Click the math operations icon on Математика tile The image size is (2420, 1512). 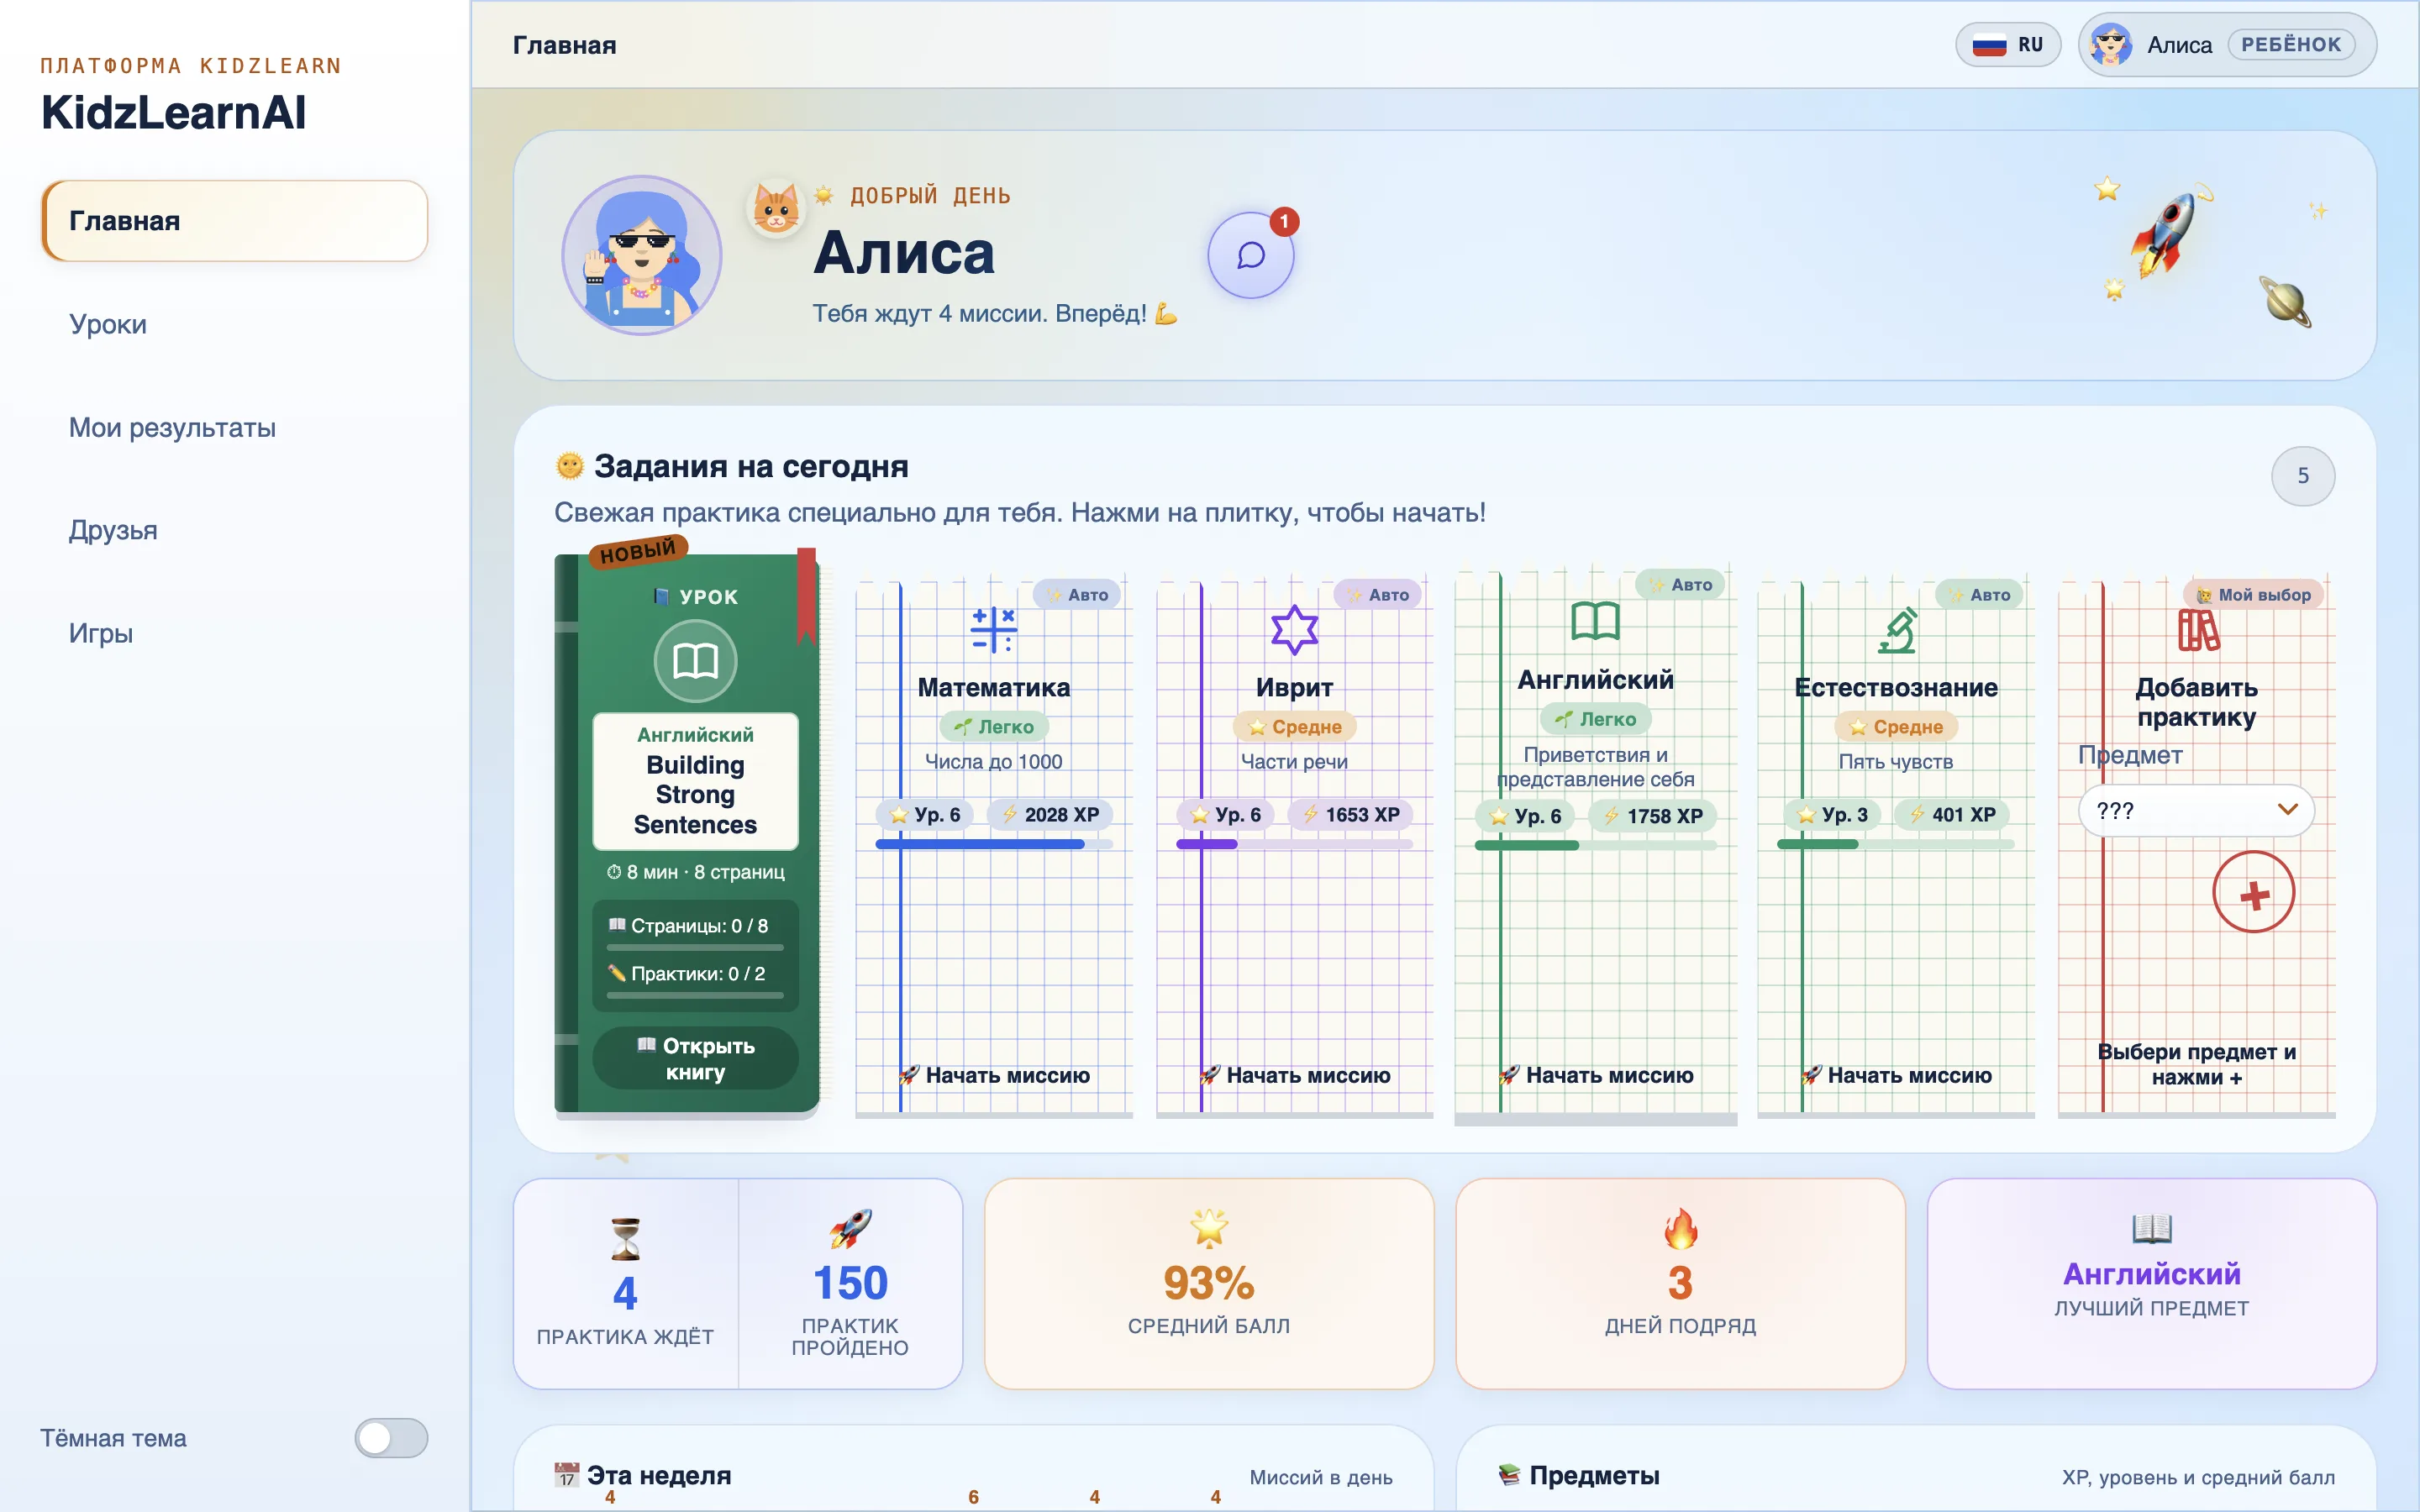tap(993, 629)
